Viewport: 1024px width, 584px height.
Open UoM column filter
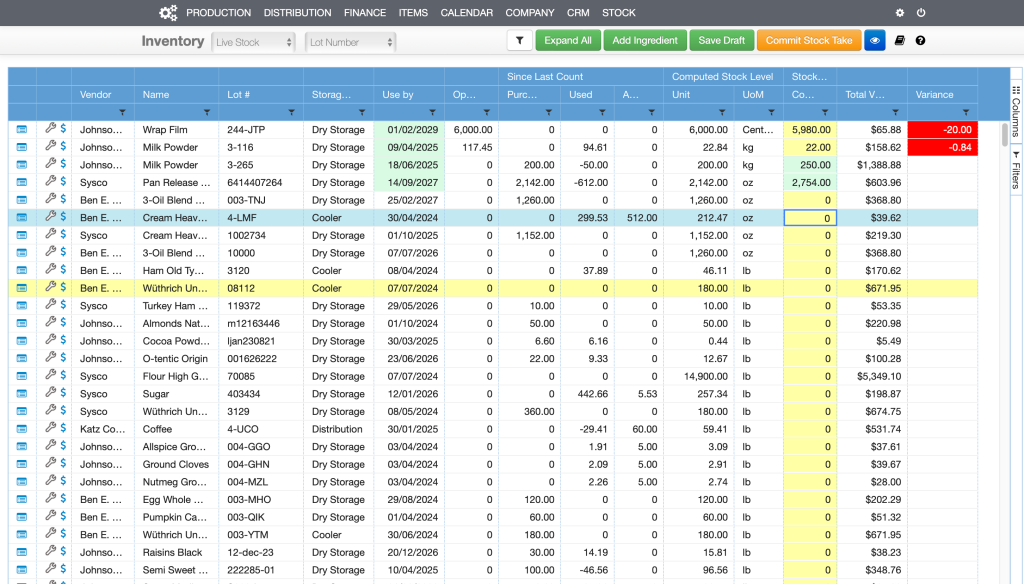coord(771,112)
